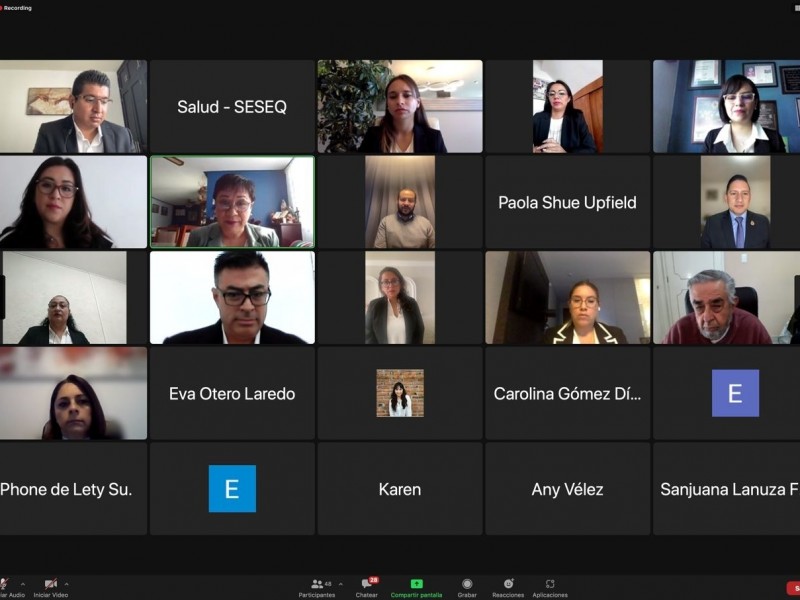Select close-up video of man in black glasses
Viewport: 800px width, 600px height.
[x=232, y=297]
